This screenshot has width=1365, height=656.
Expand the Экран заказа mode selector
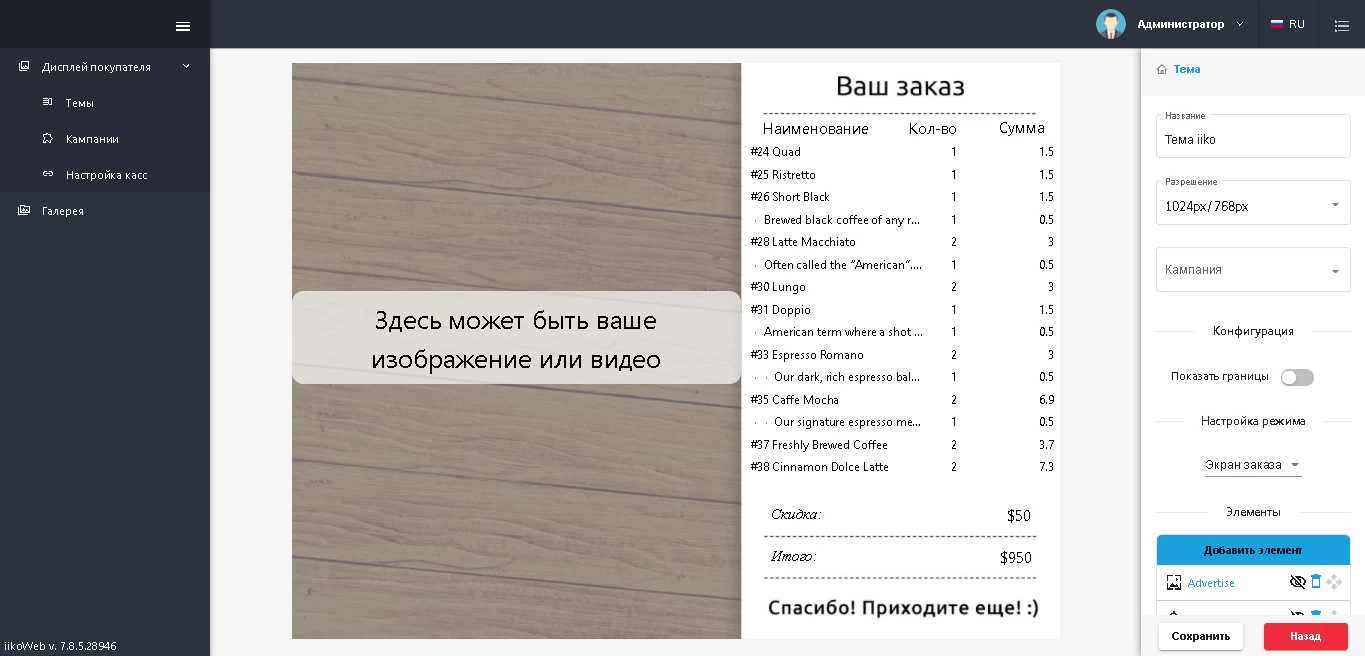pos(1253,465)
